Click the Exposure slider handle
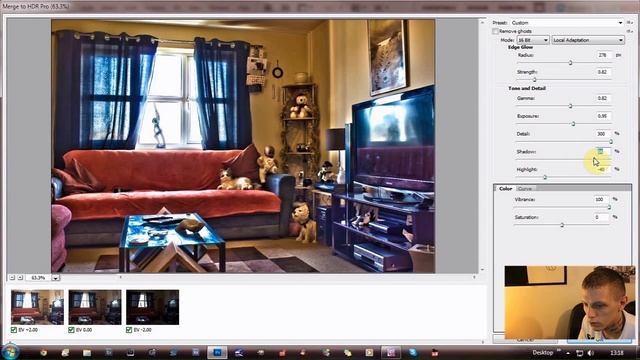 pos(573,124)
